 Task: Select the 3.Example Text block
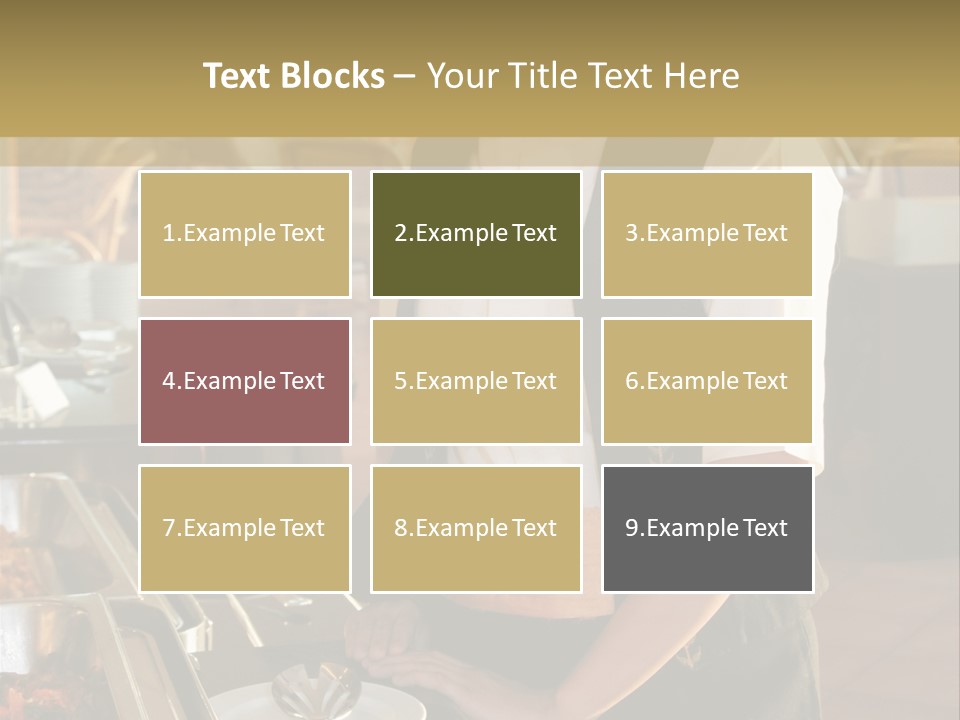click(x=707, y=234)
